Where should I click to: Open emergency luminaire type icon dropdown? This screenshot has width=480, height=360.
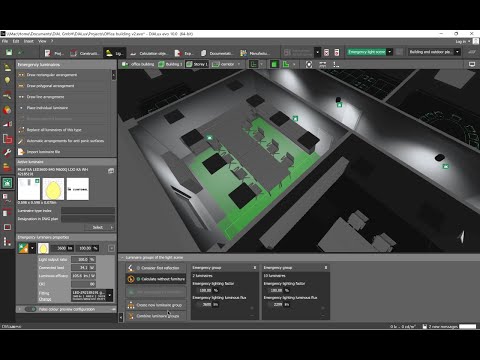click(x=32, y=248)
